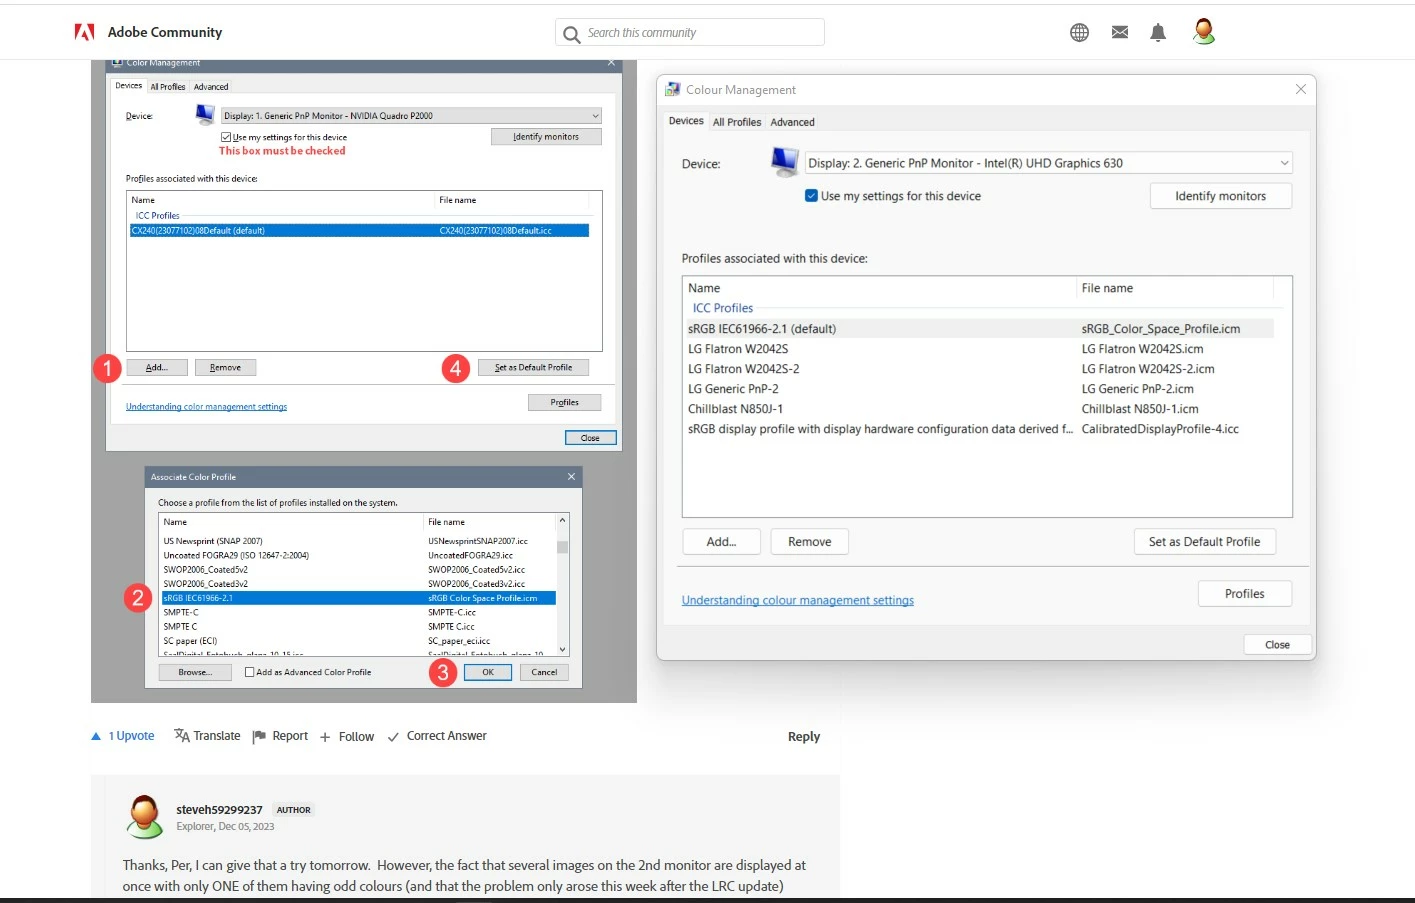Click the Report label text
Viewport: 1415px width, 903px height.
point(290,736)
